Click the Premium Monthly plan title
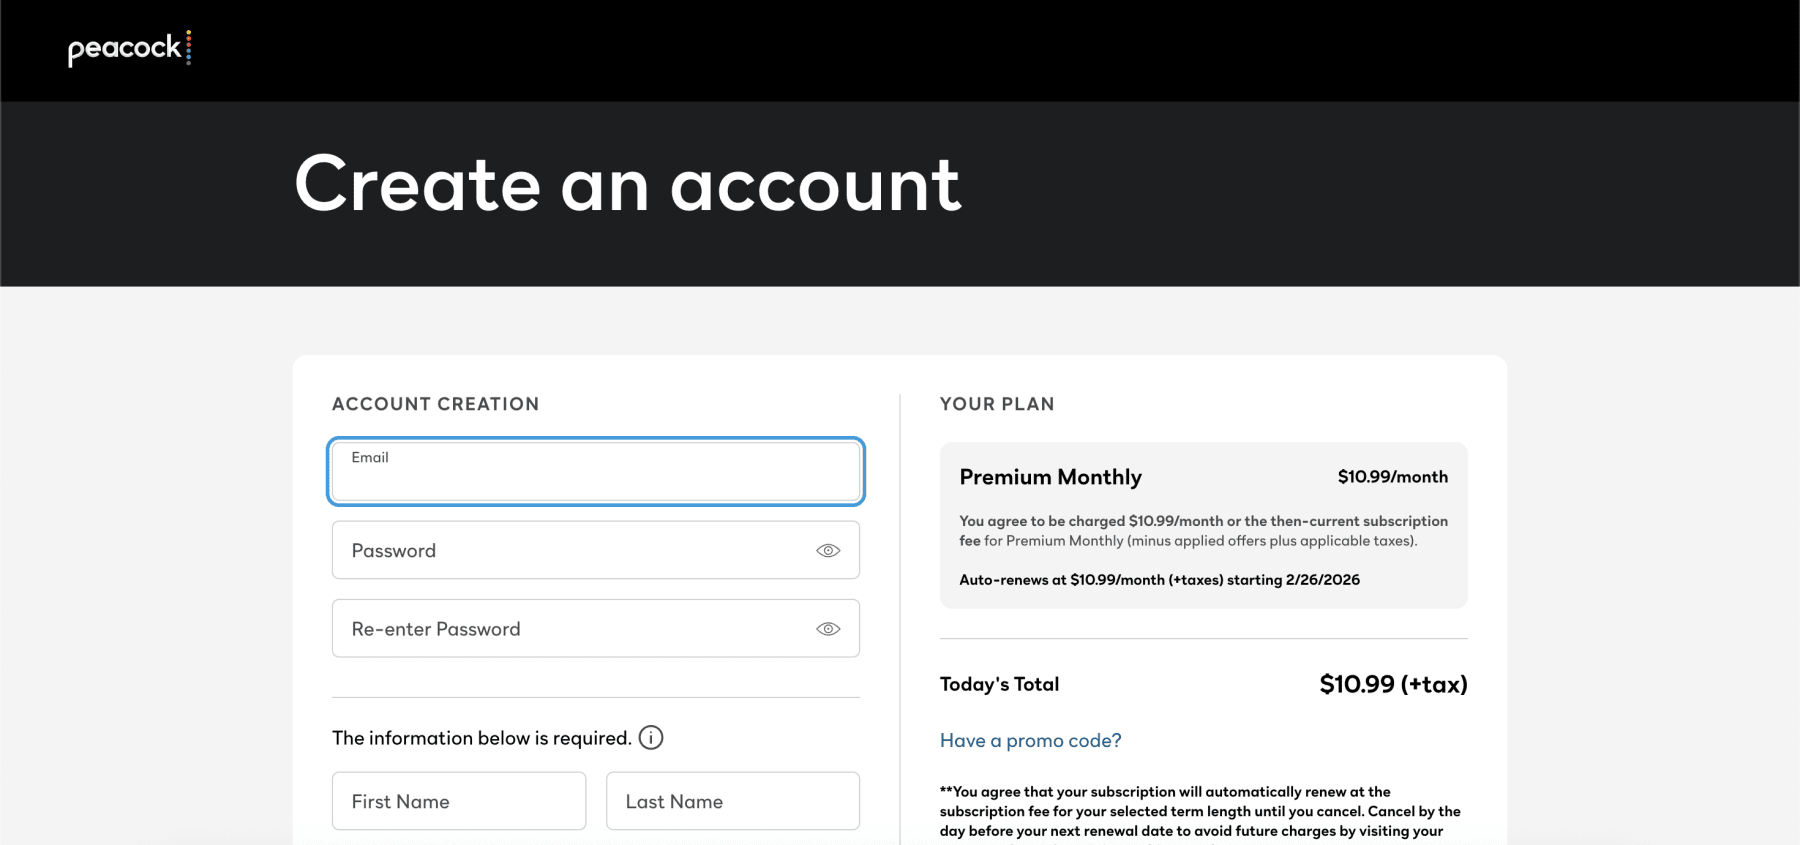 (1050, 477)
